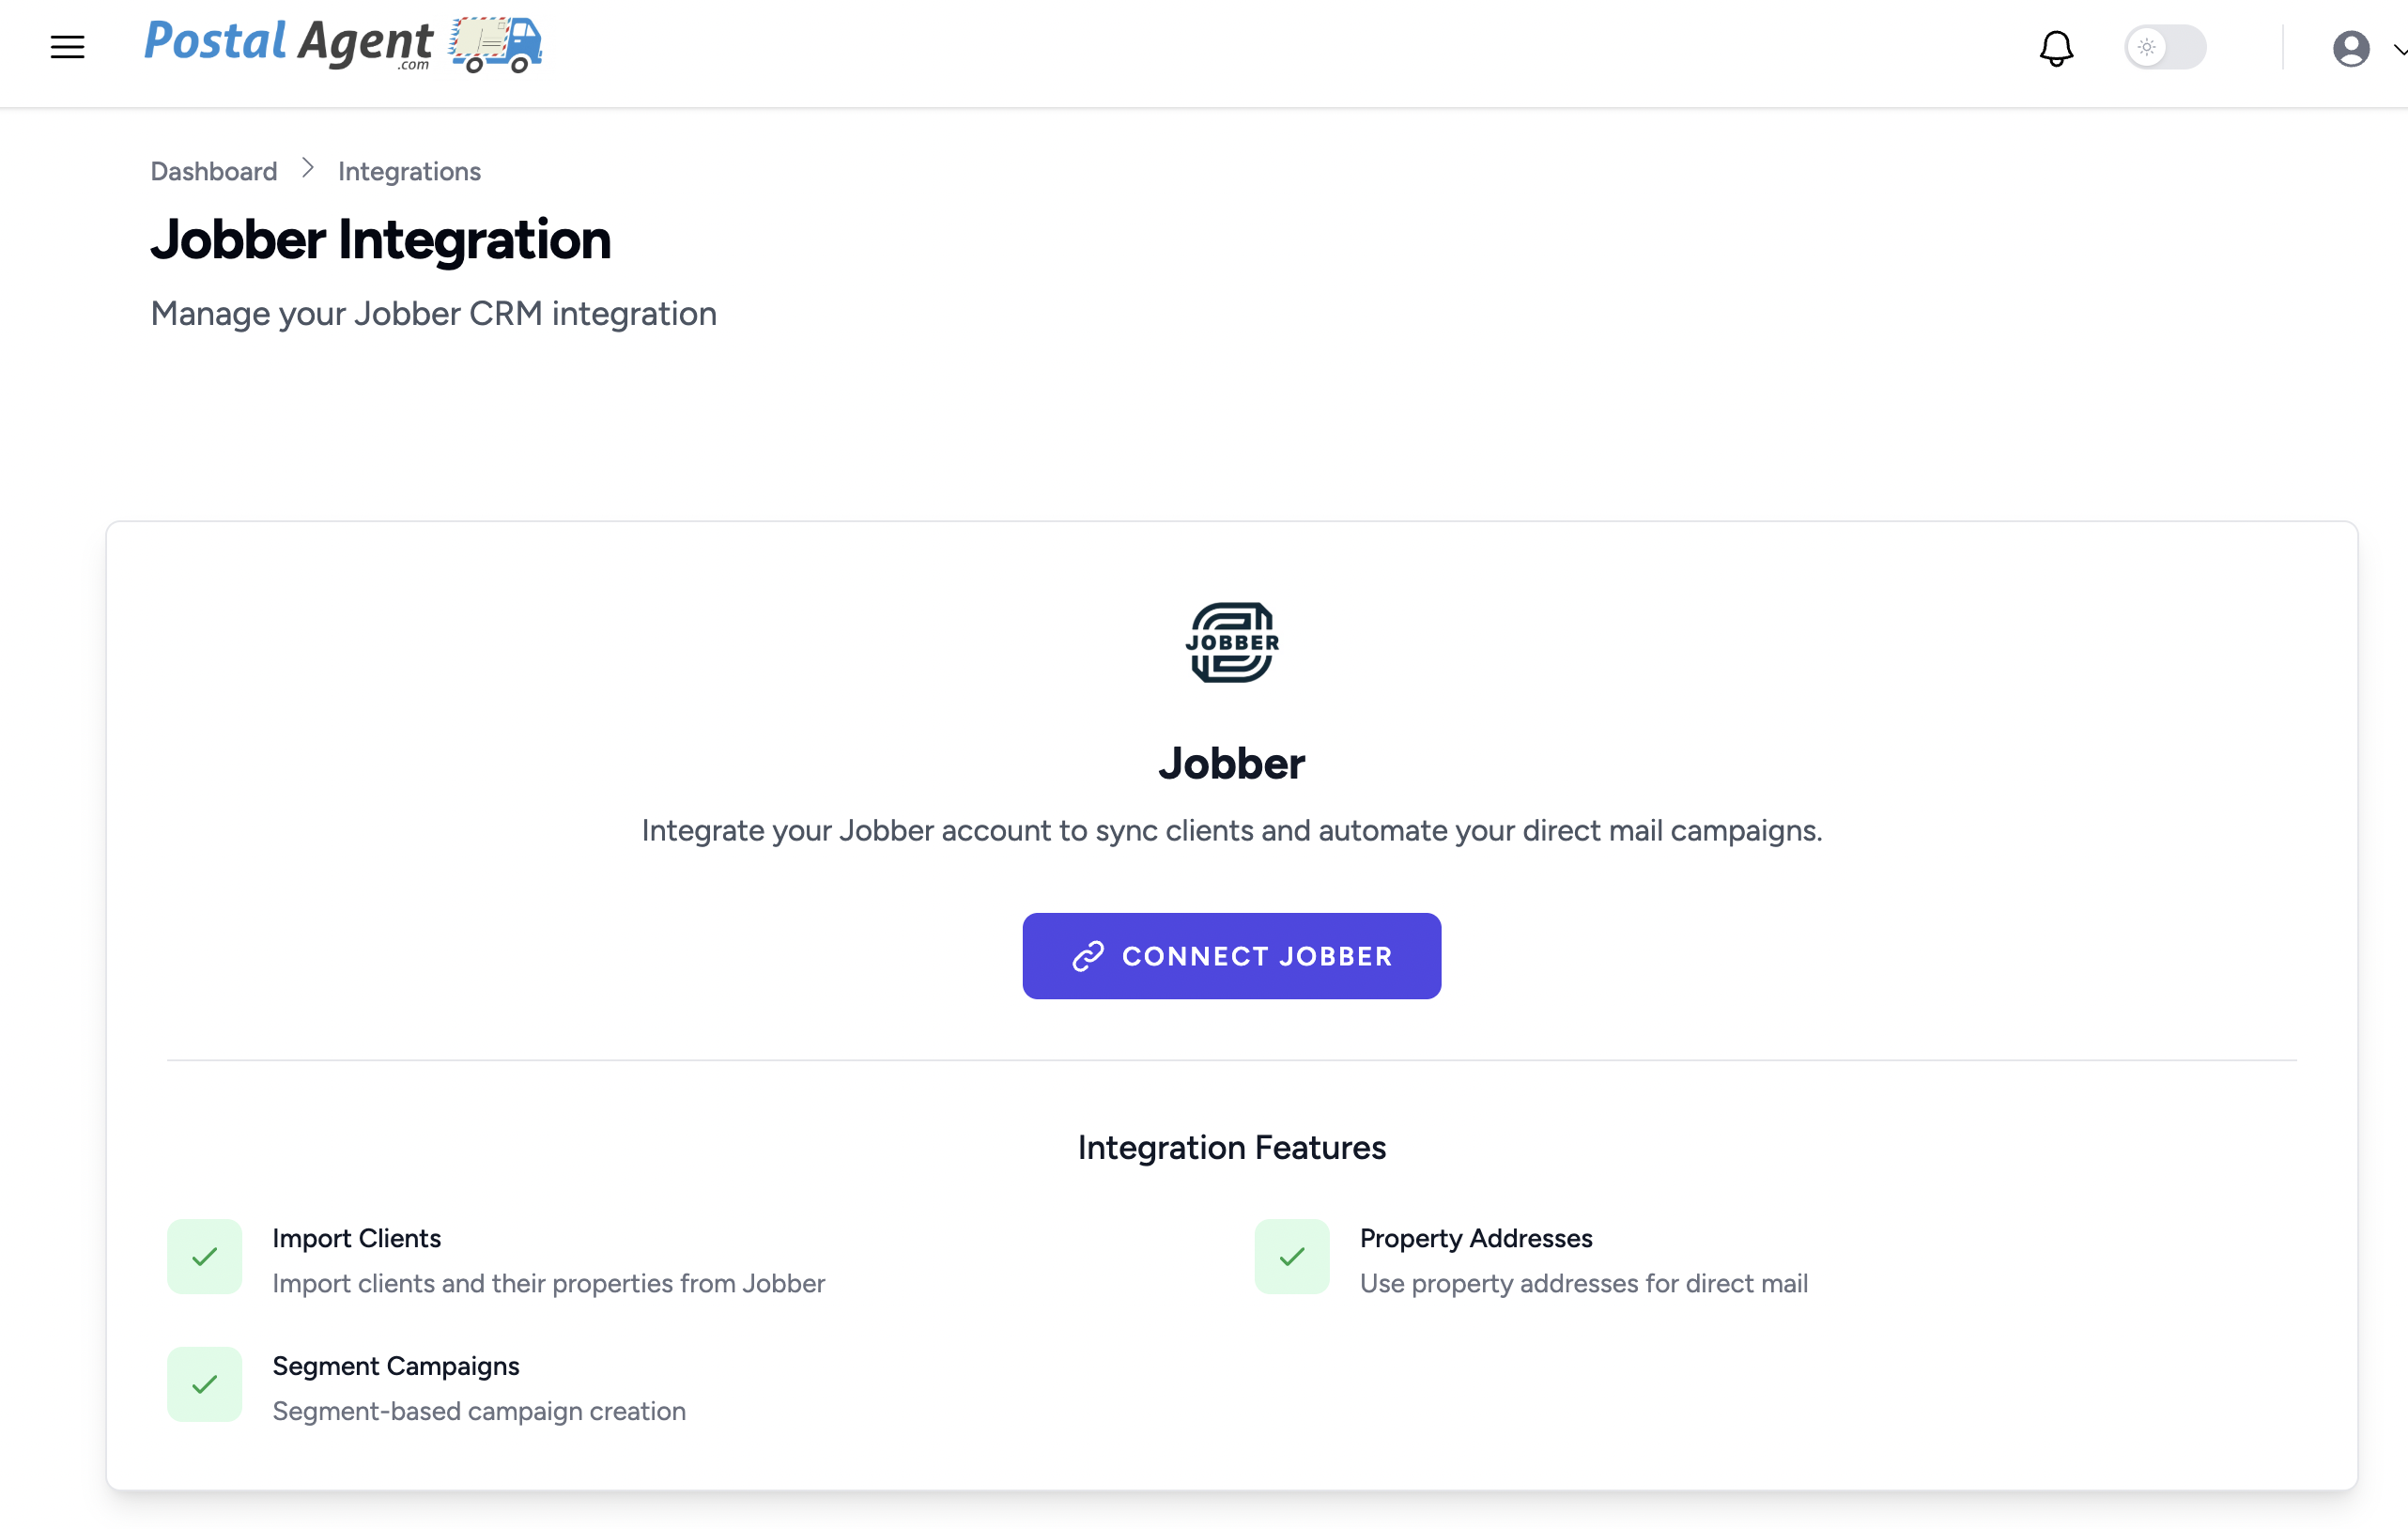This screenshot has height=1529, width=2408.
Task: Click the Integration Features section heading
Action: pos(1231,1148)
